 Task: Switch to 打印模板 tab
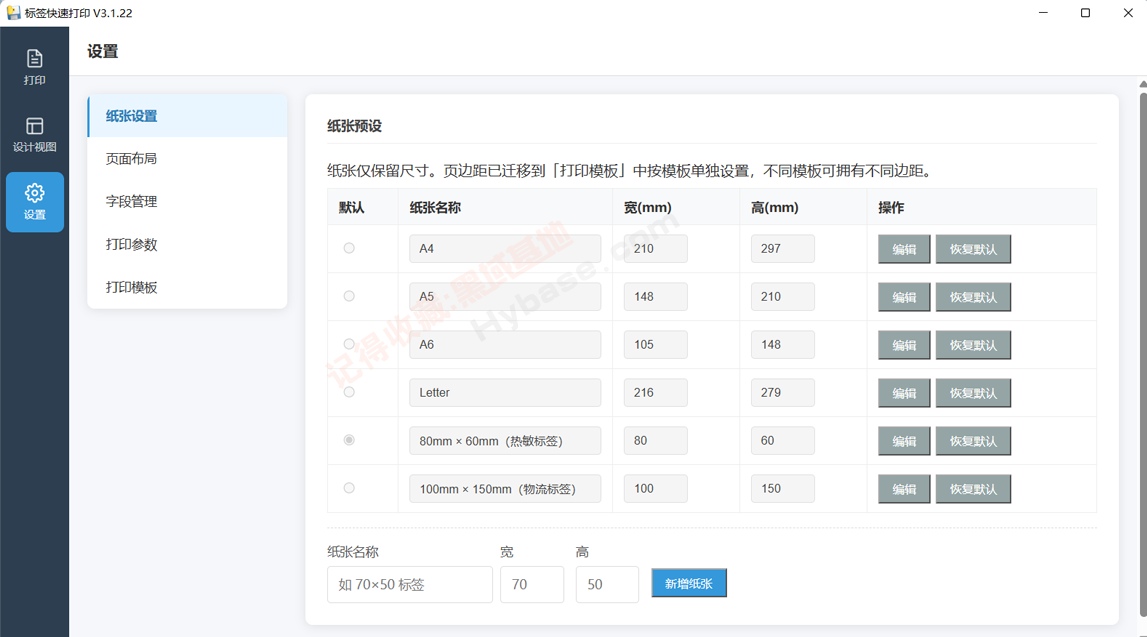187,287
